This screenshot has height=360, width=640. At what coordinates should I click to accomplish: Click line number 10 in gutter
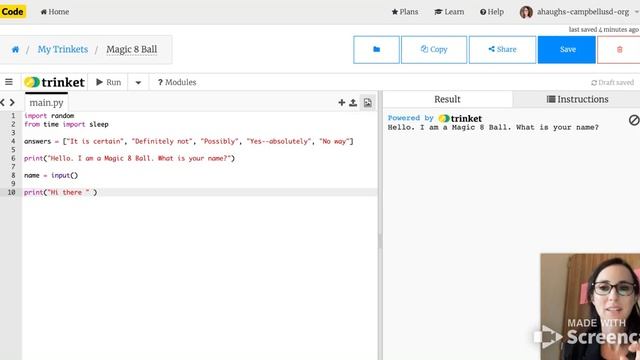11,192
